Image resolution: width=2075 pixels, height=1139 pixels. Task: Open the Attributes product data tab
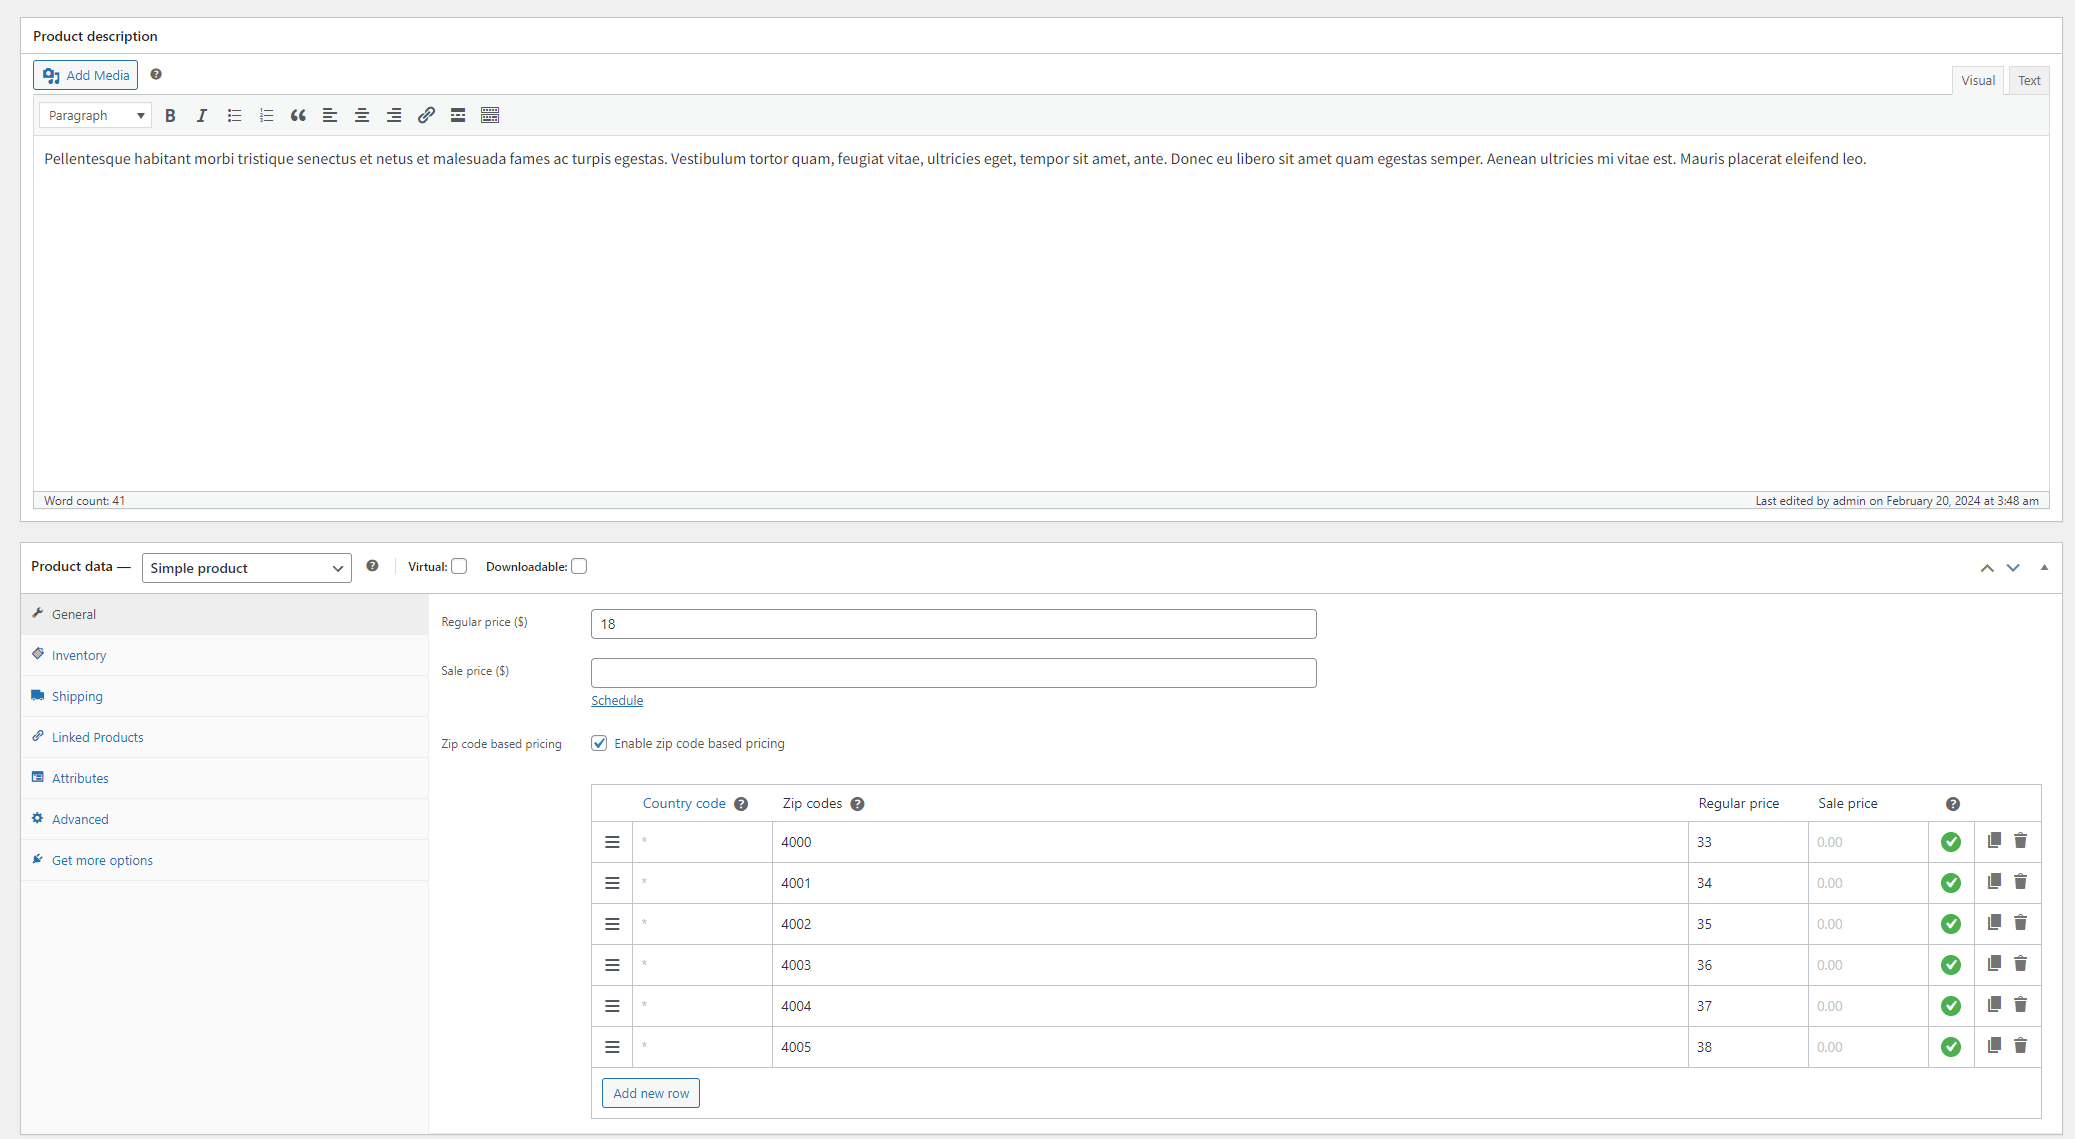(225, 778)
